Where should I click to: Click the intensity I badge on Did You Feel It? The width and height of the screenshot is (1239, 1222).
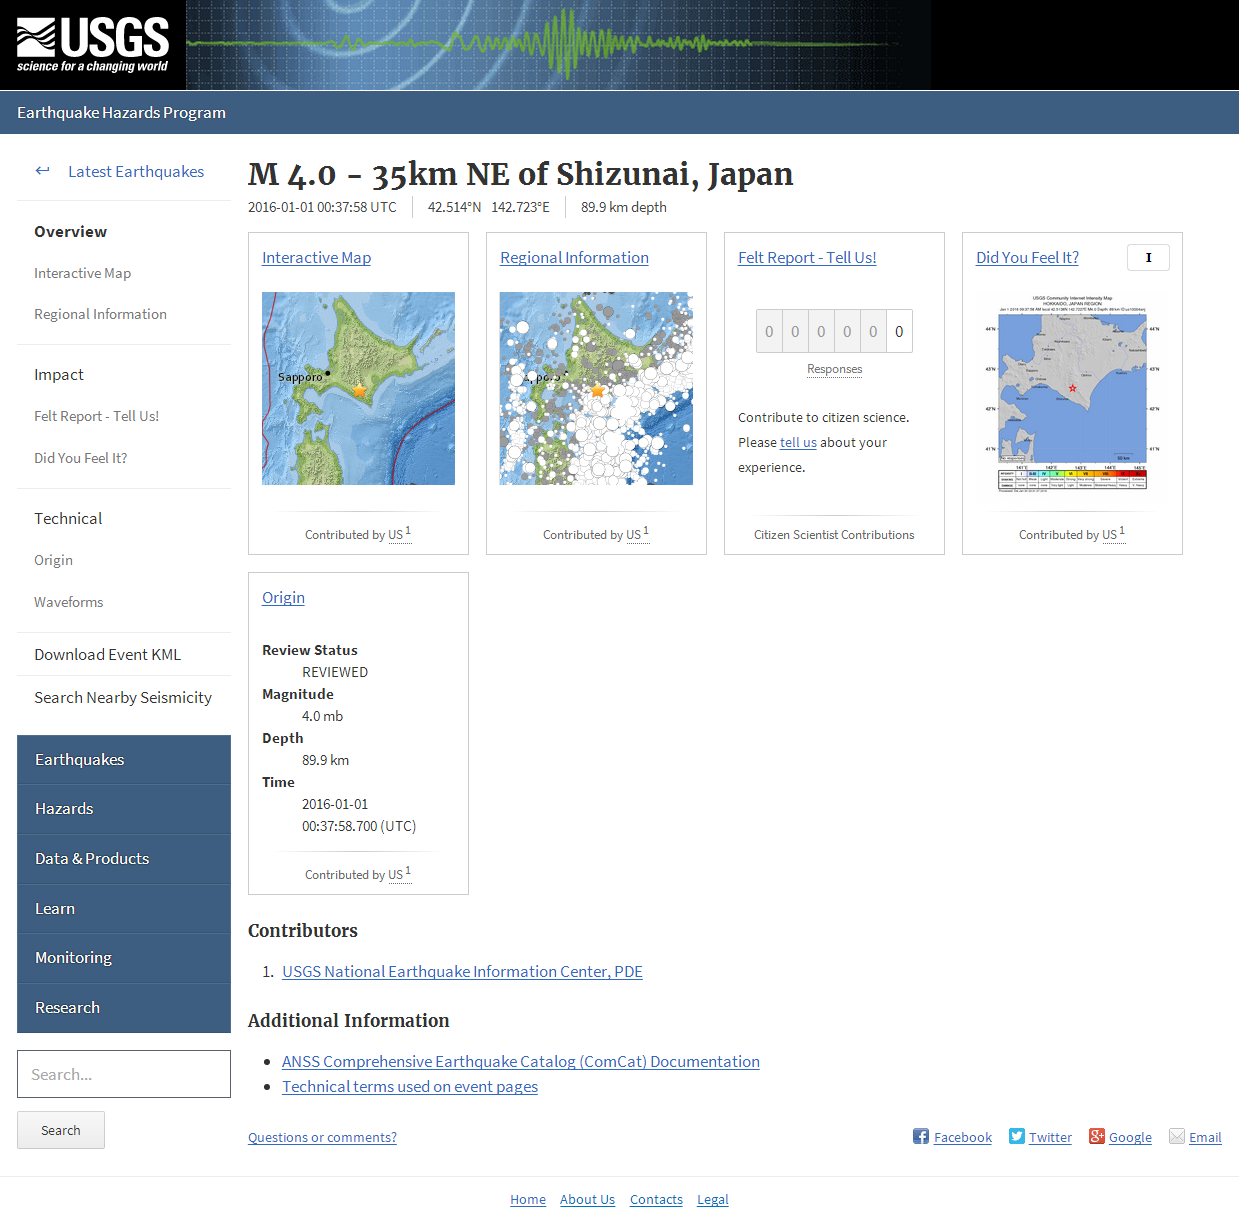[1148, 258]
